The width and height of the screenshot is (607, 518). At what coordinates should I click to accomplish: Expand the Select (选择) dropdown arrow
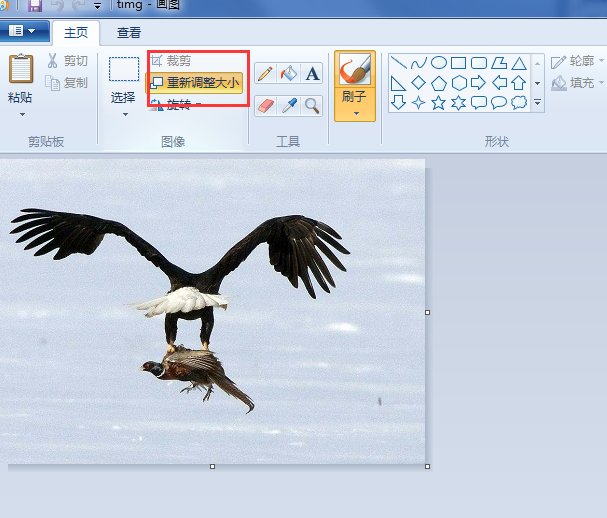pyautogui.click(x=124, y=114)
